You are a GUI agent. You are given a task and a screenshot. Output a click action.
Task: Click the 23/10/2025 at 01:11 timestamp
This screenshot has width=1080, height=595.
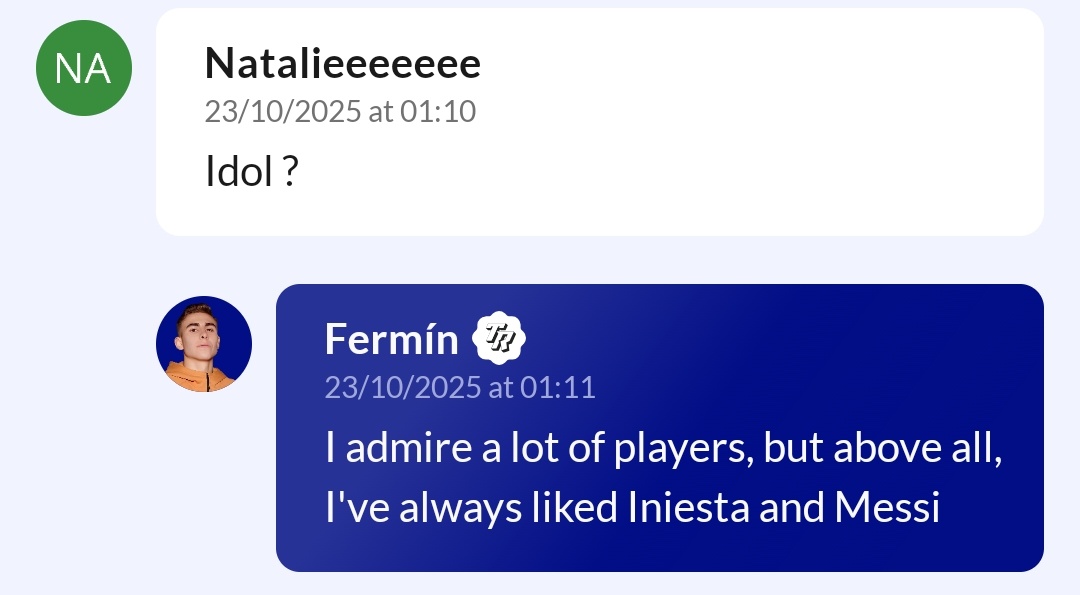tap(460, 387)
